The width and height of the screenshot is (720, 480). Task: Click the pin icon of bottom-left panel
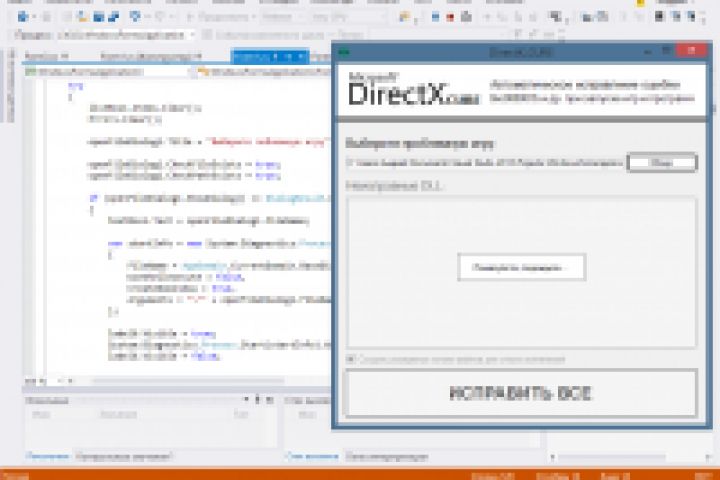(258, 400)
